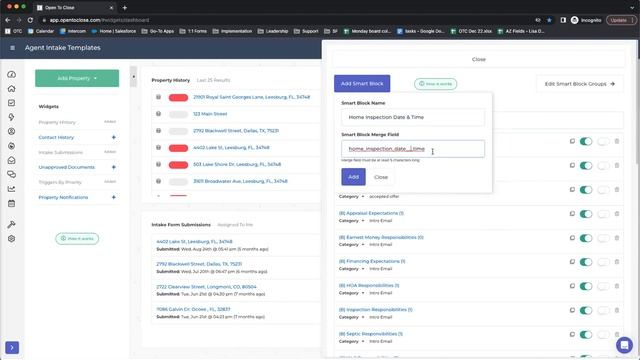Click the Smart Block Name input field
The height and width of the screenshot is (360, 640).
413,117
